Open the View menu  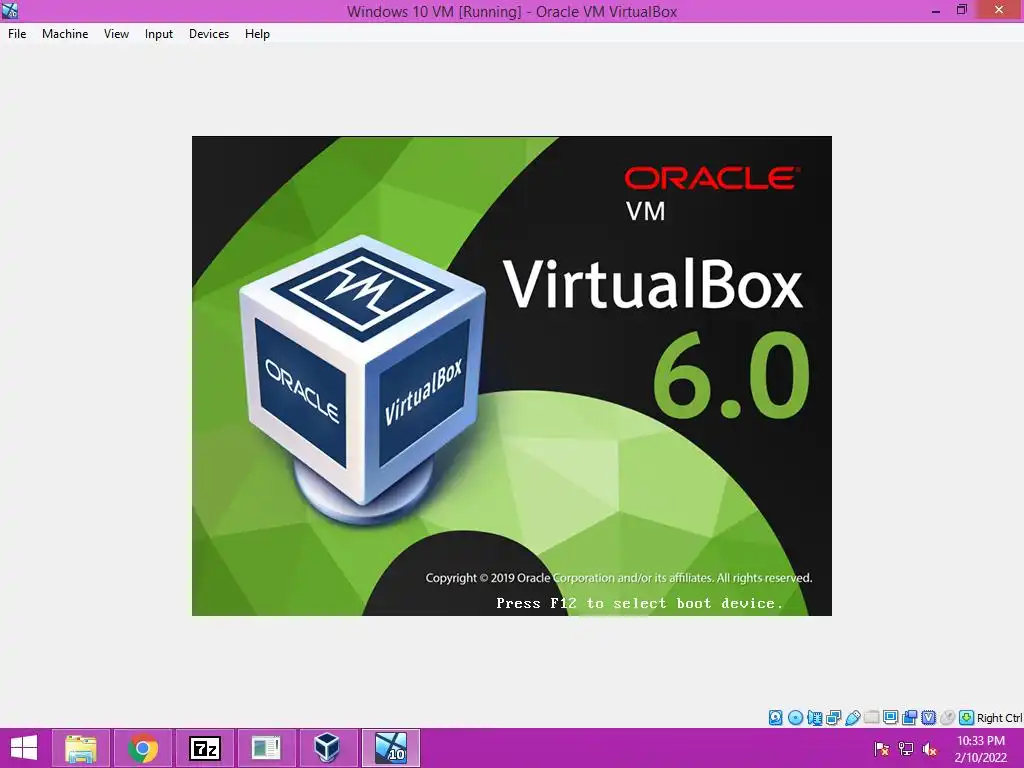click(116, 34)
